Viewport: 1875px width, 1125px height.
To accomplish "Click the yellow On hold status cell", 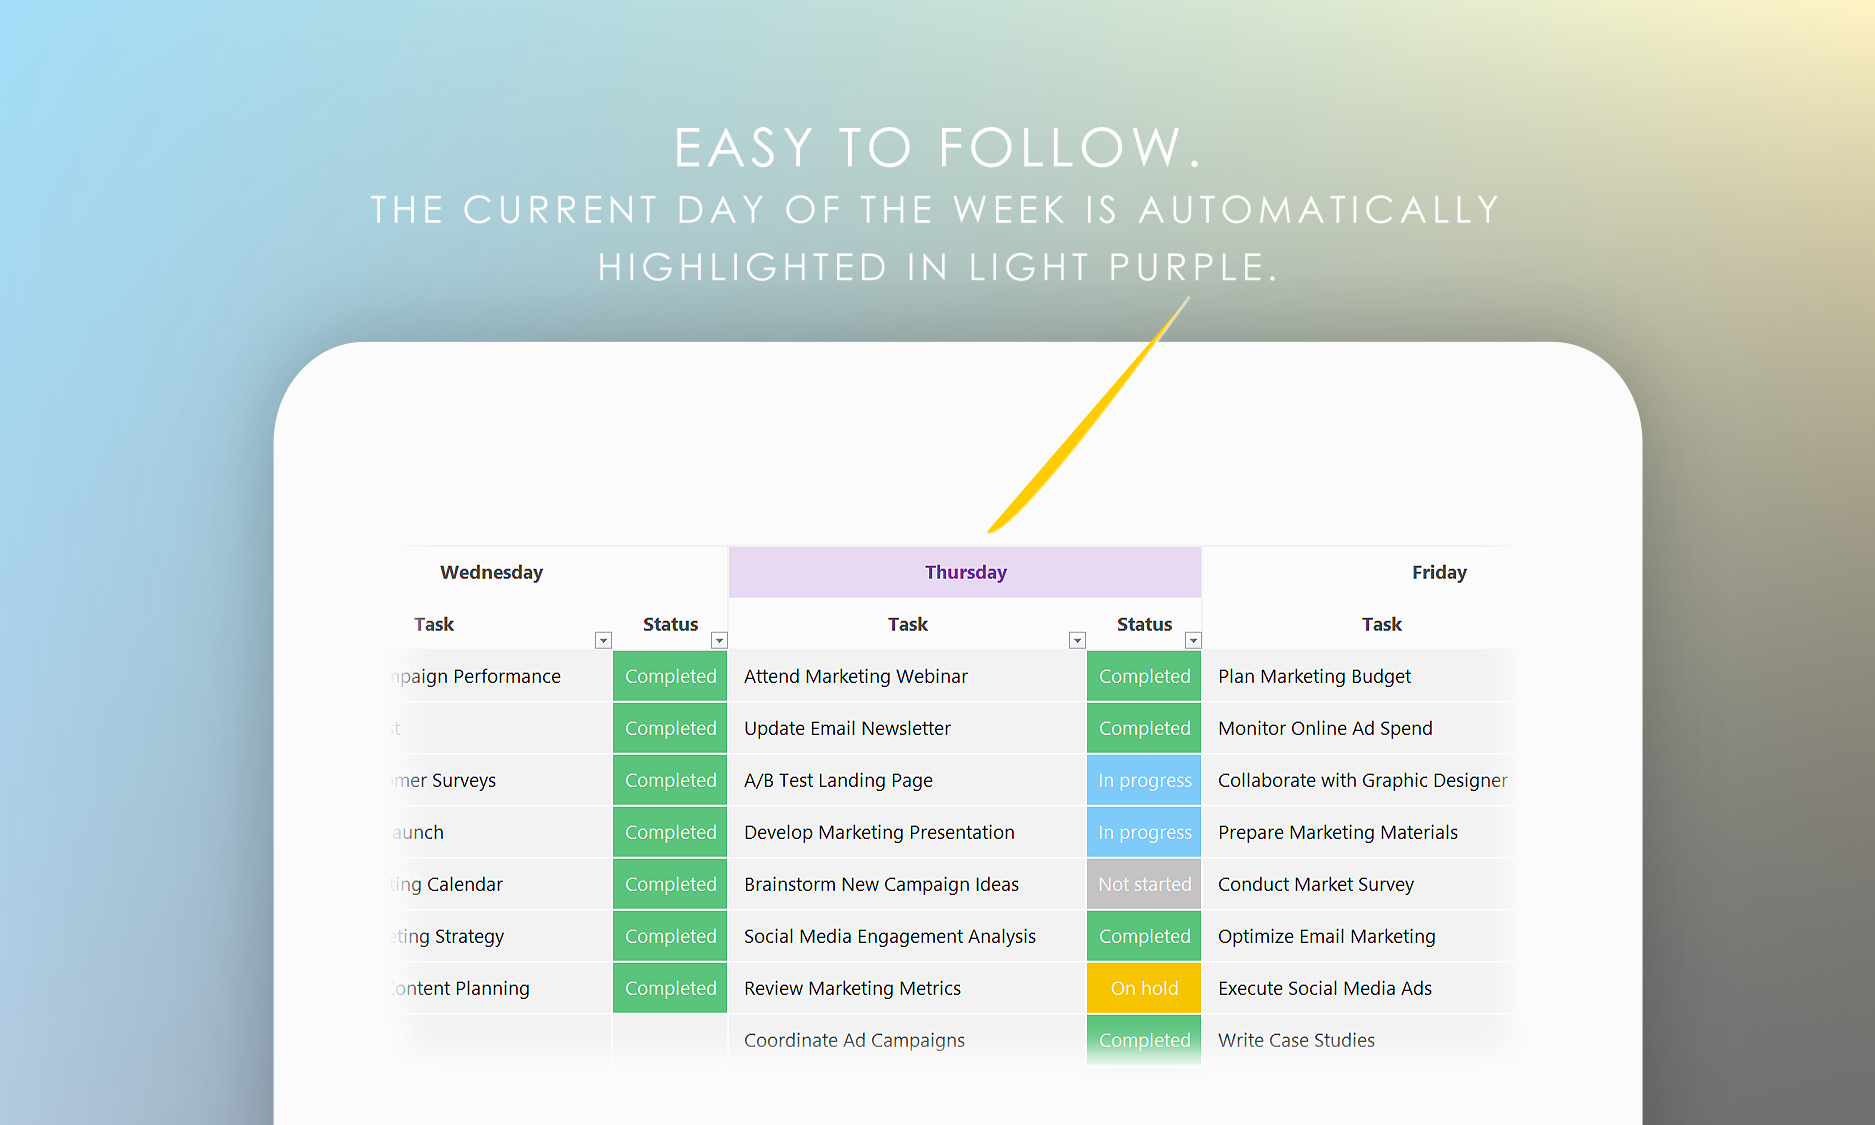I will [x=1144, y=988].
